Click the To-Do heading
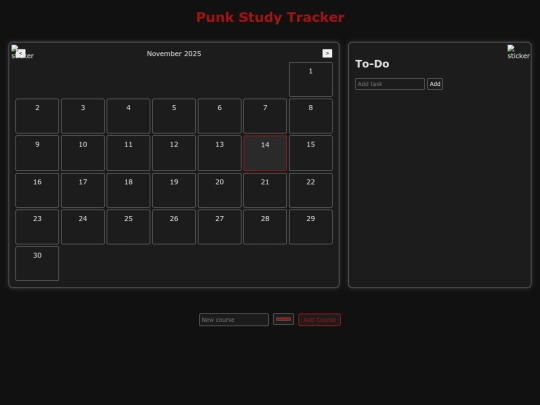The image size is (540, 405). tap(372, 64)
